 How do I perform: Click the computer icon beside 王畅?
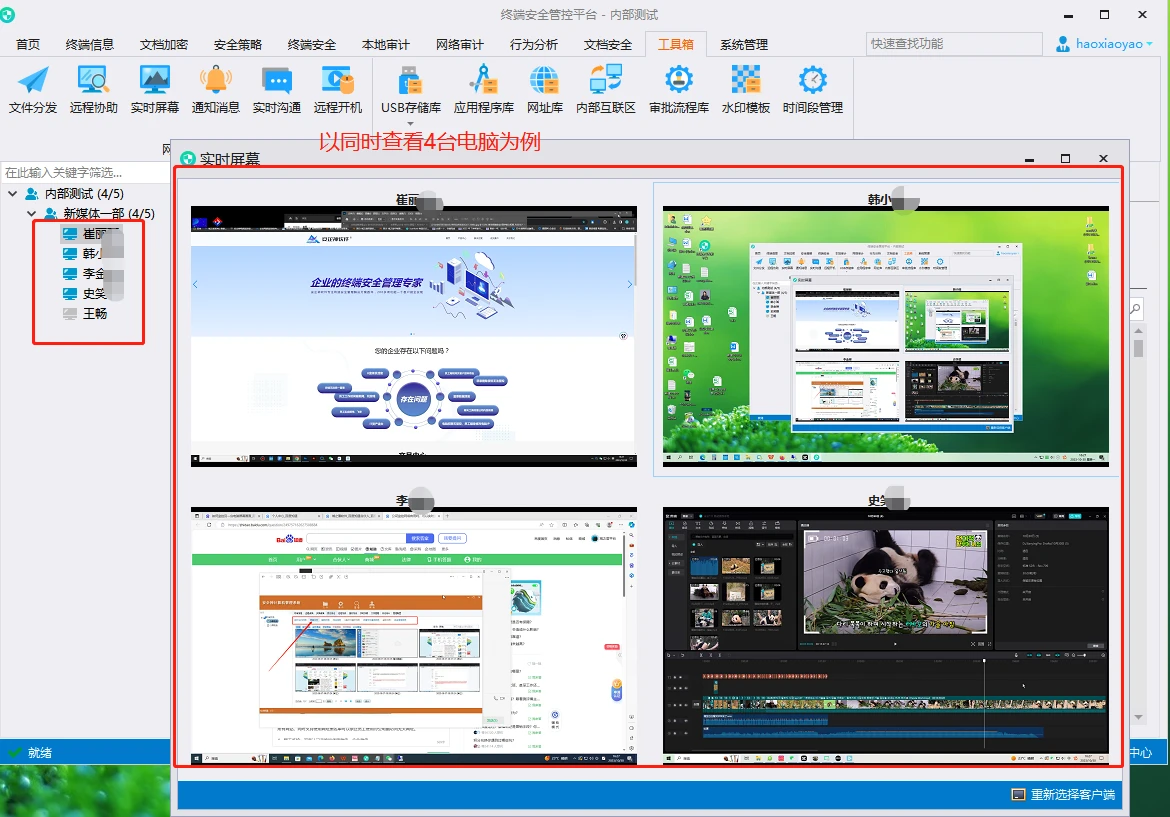(x=70, y=313)
